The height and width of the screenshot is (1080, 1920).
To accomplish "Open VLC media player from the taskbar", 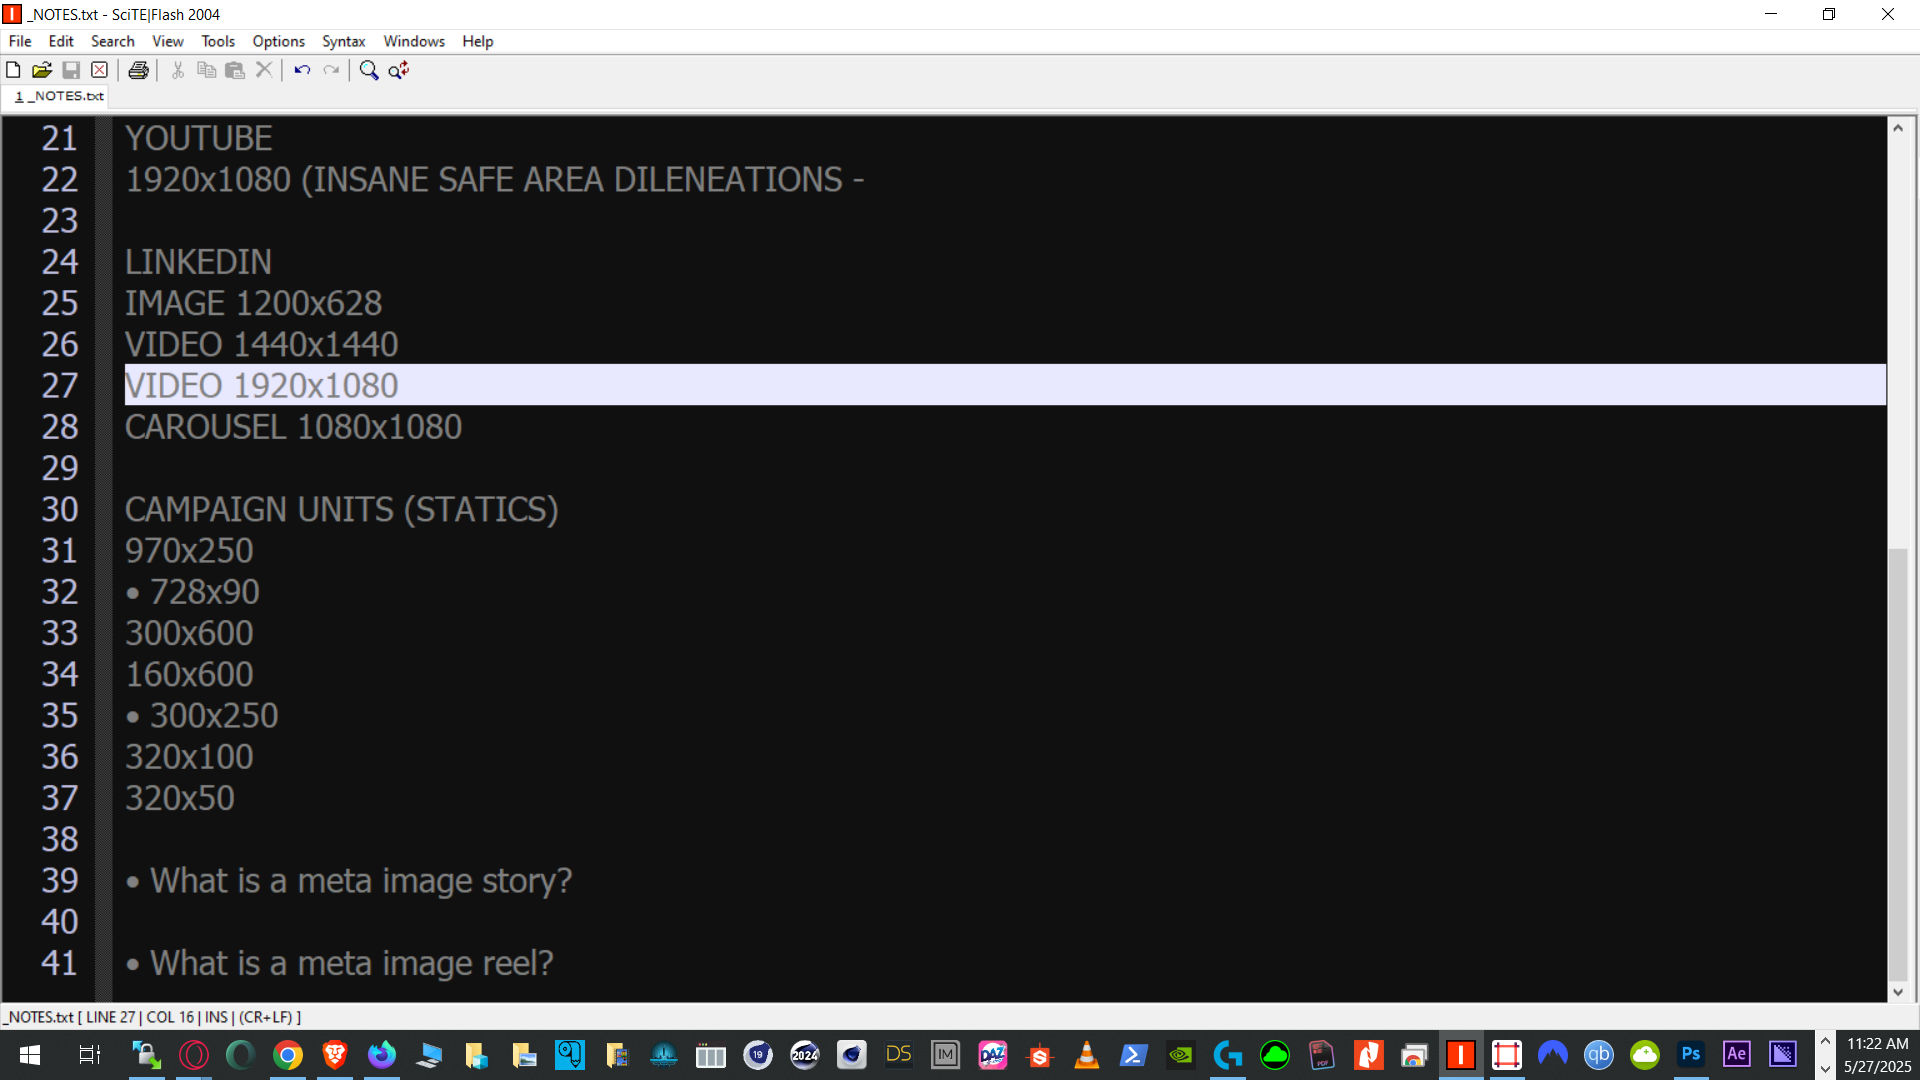I will point(1086,1055).
